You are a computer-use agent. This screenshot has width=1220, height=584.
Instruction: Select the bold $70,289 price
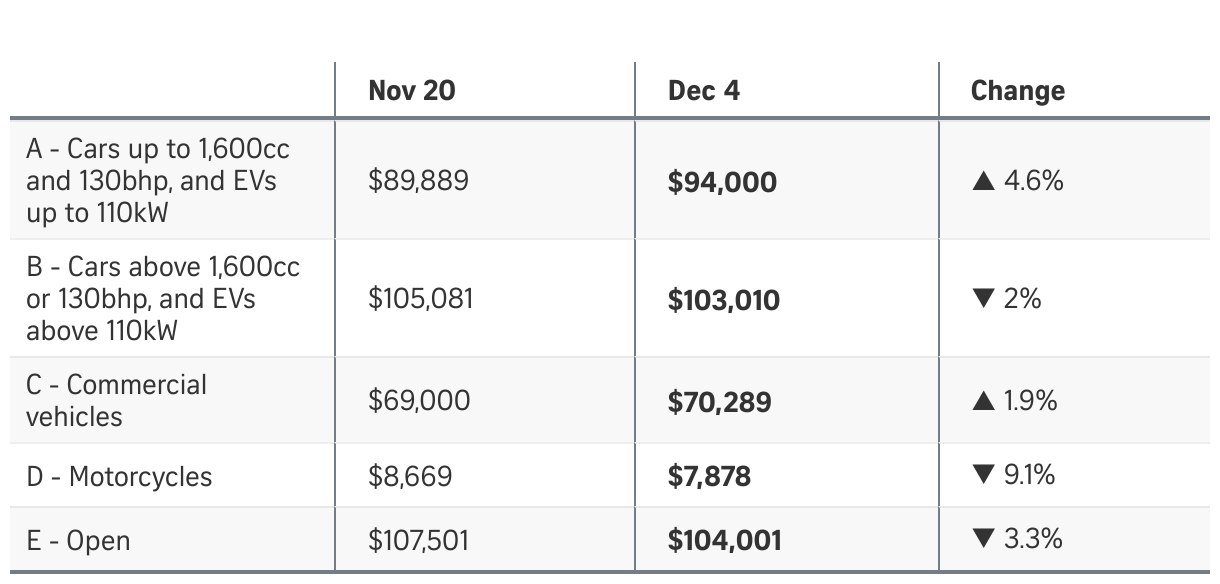point(719,403)
